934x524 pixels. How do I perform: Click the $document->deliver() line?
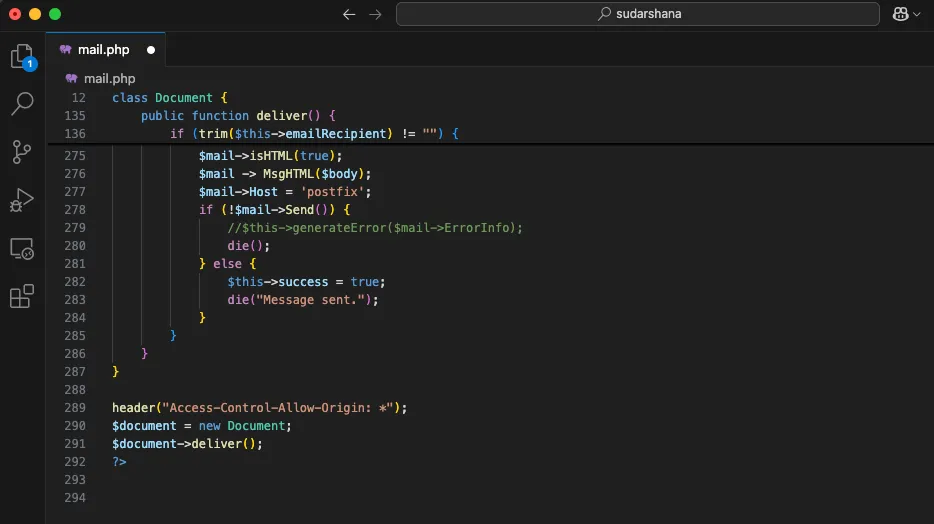pos(187,444)
